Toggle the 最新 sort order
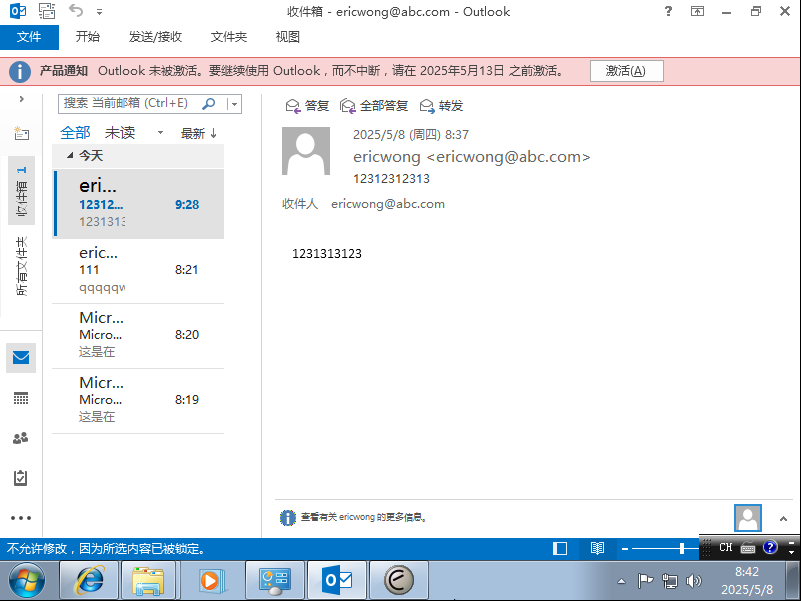 point(199,134)
